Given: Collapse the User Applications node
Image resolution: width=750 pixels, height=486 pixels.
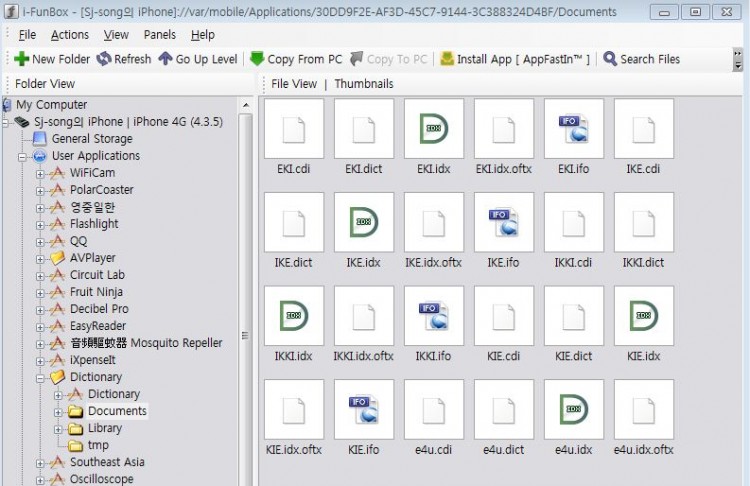Looking at the screenshot, I should (23, 156).
